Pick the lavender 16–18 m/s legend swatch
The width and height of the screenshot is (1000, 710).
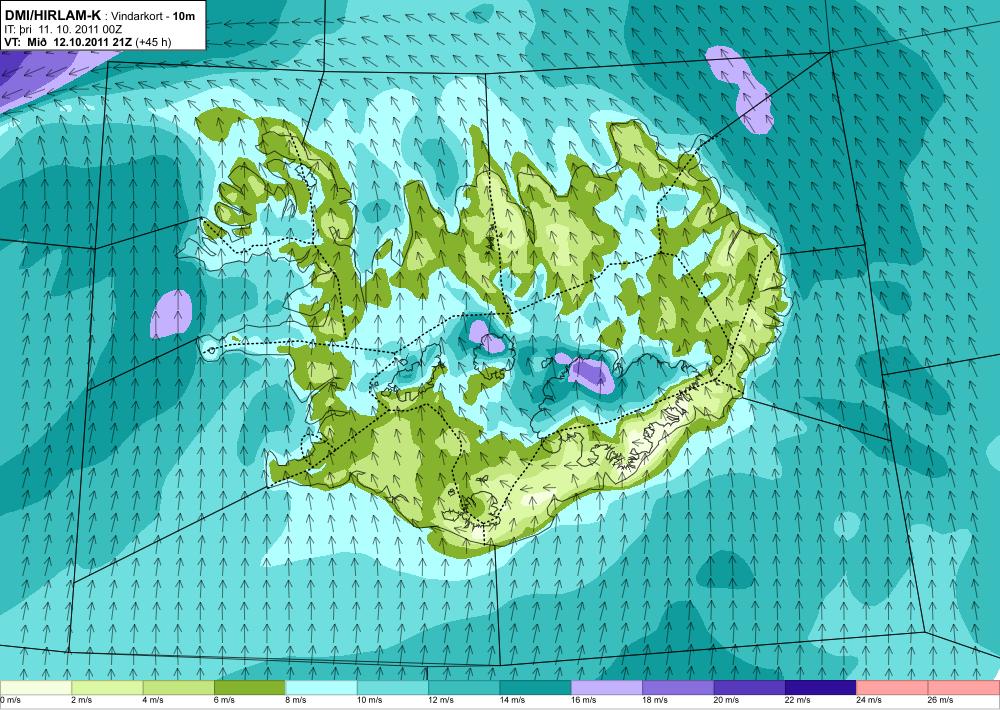[607, 688]
